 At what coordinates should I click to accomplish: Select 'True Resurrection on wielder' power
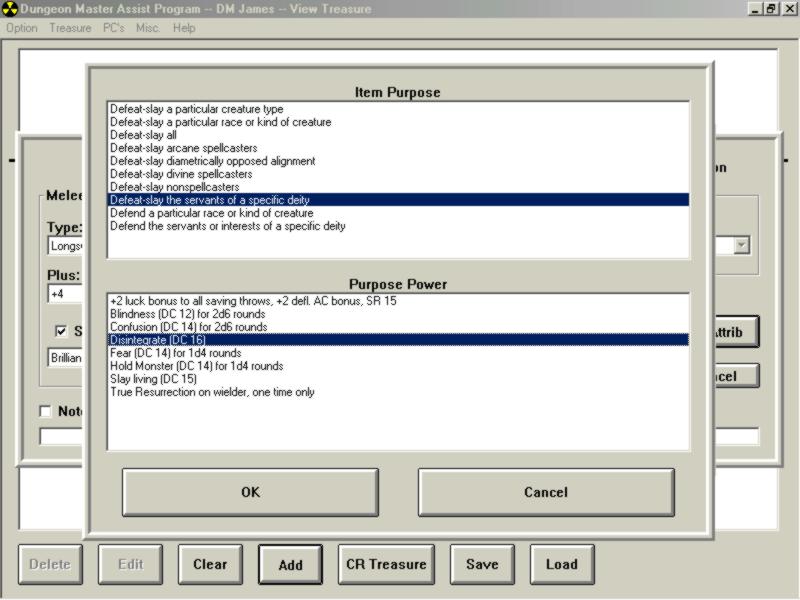point(212,392)
